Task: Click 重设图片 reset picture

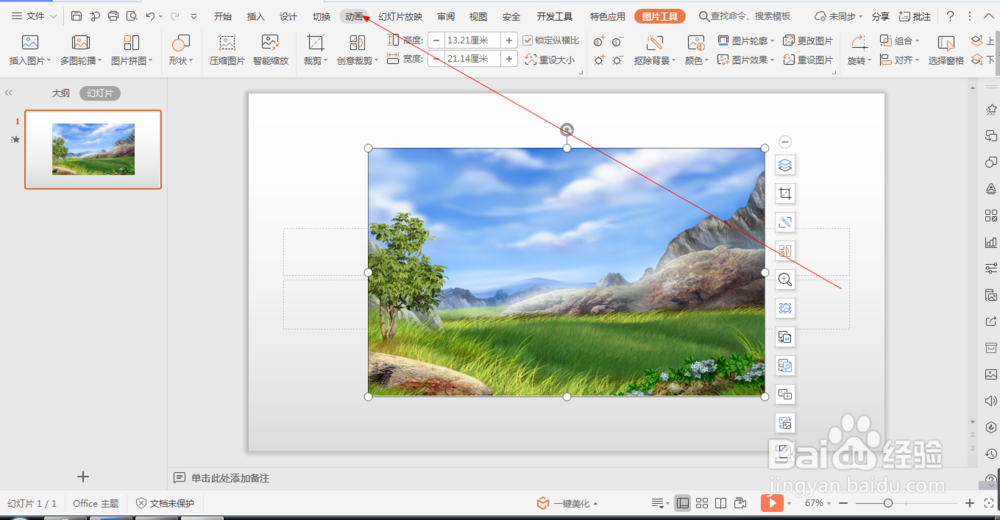Action: (807, 59)
